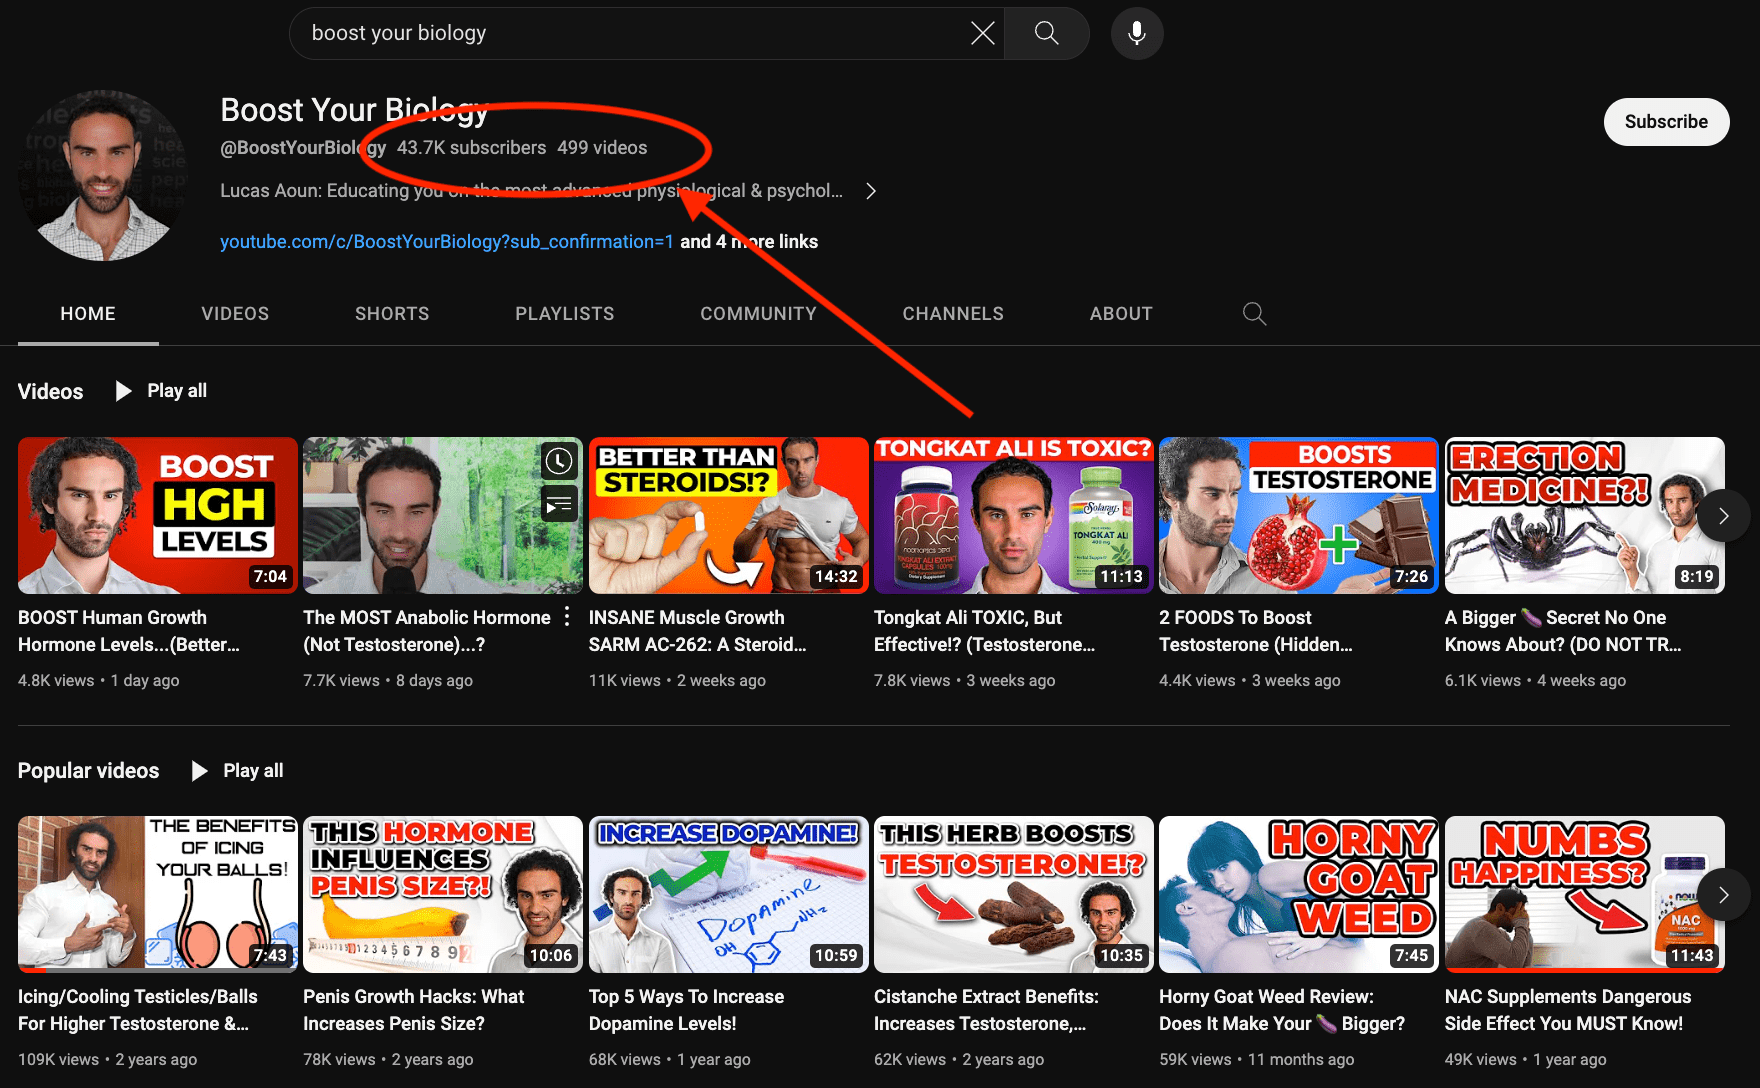The image size is (1760, 1088).
Task: Expand channel description chevron
Action: (871, 191)
